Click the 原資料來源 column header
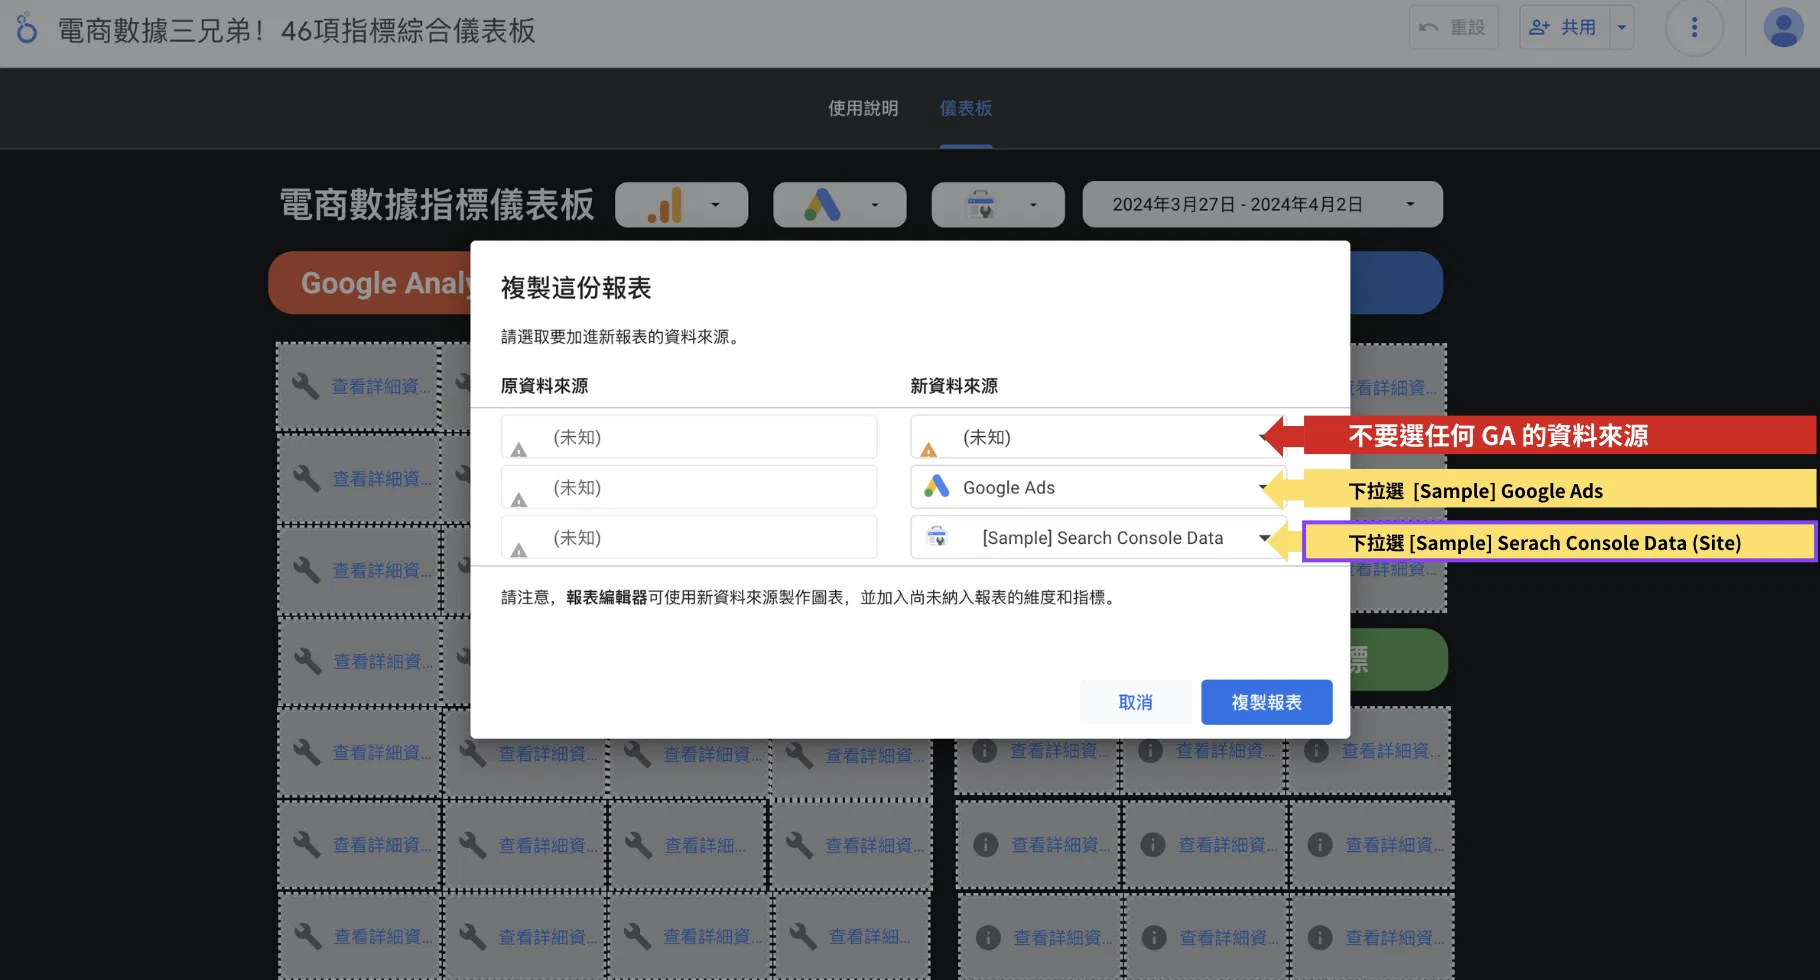This screenshot has width=1820, height=980. 544,386
